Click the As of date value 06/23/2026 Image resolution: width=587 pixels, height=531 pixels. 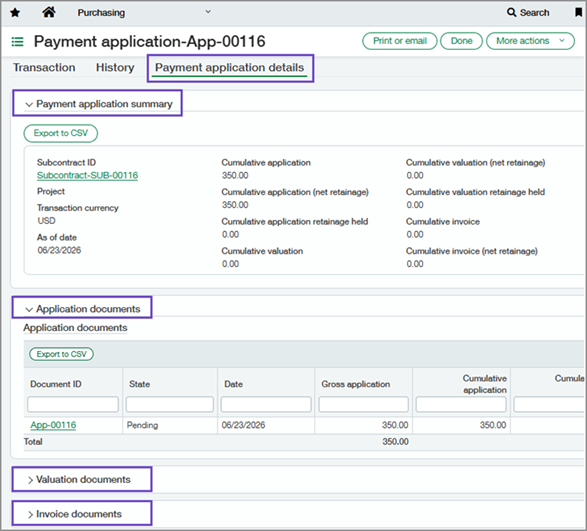click(x=59, y=250)
